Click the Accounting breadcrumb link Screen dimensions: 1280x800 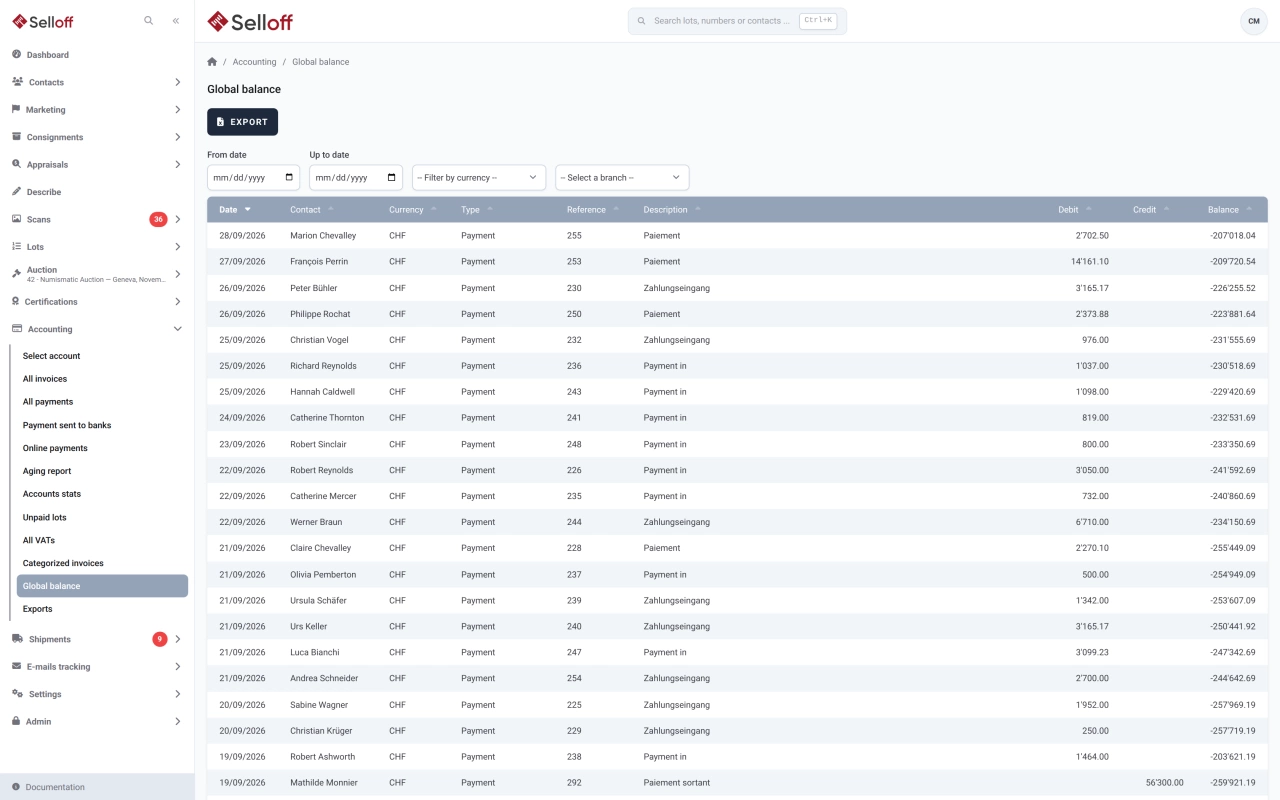[255, 62]
